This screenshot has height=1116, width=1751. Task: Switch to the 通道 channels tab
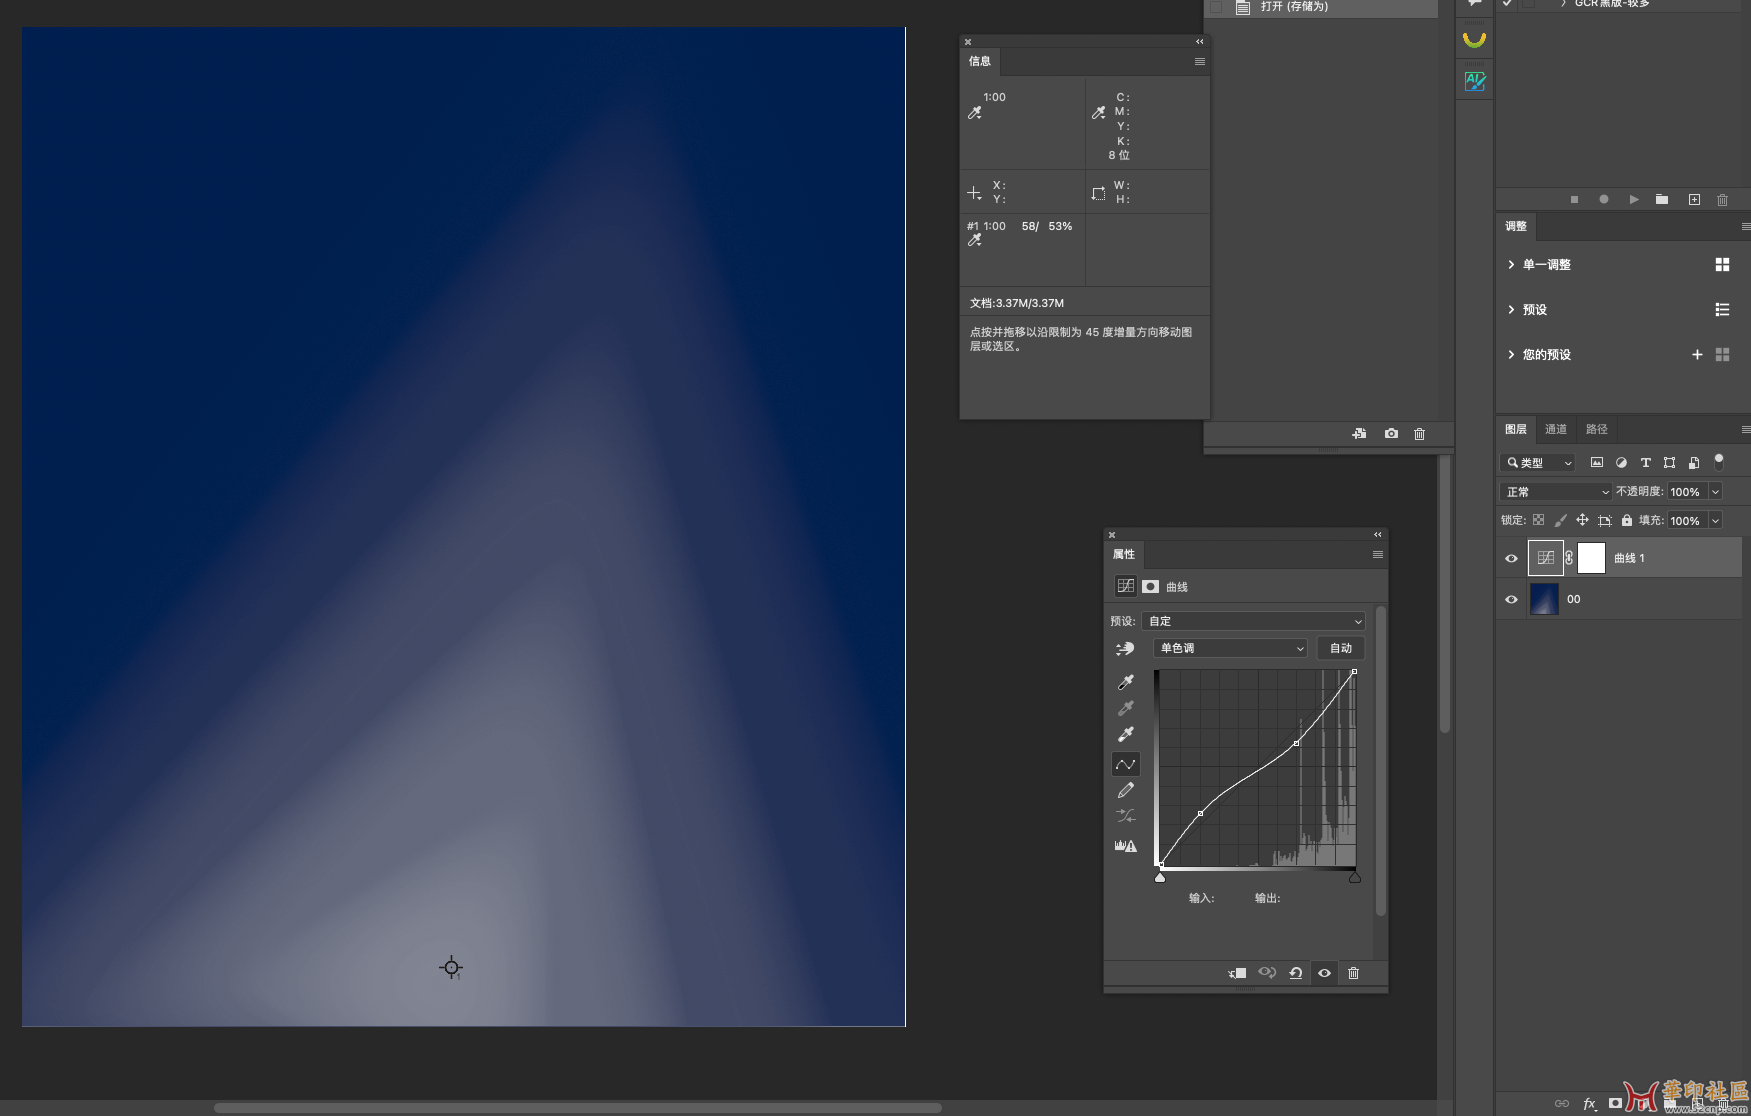pyautogui.click(x=1555, y=430)
